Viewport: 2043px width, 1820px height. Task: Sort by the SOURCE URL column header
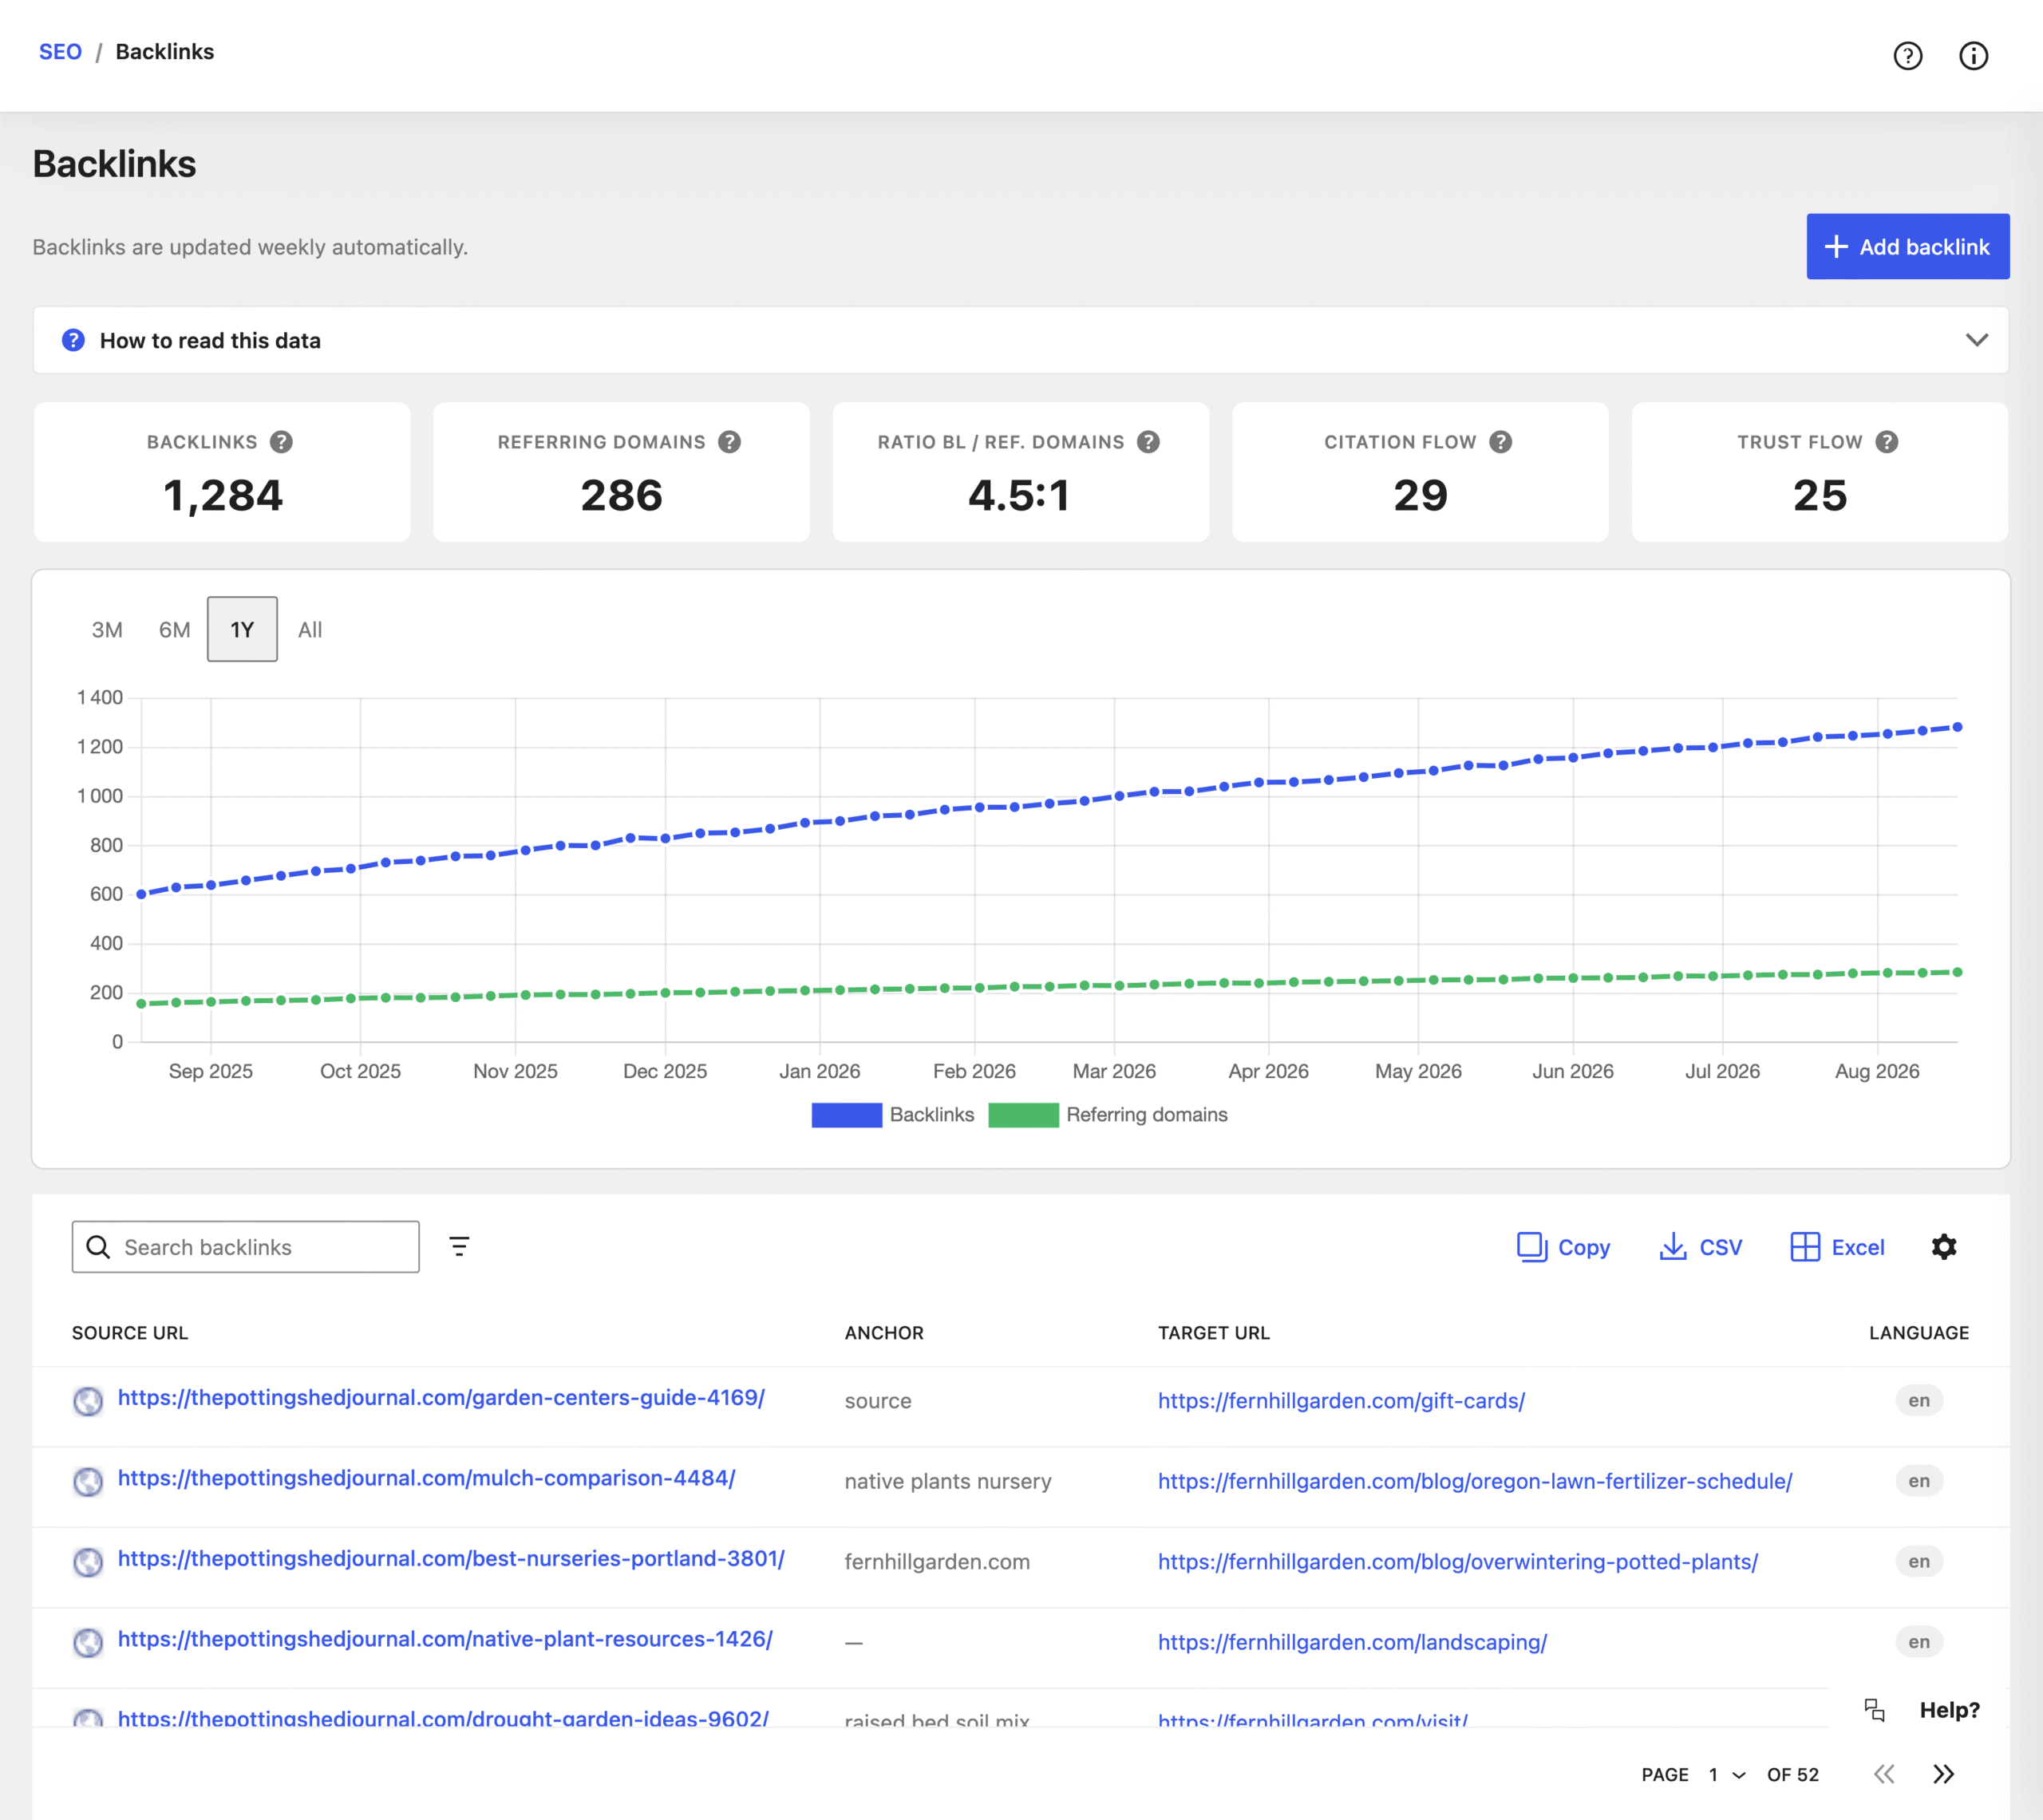click(x=130, y=1333)
